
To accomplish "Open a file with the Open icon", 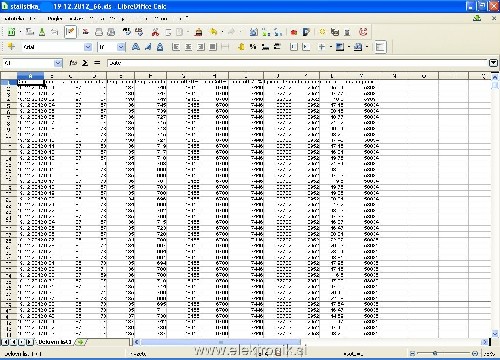I will (30, 32).
